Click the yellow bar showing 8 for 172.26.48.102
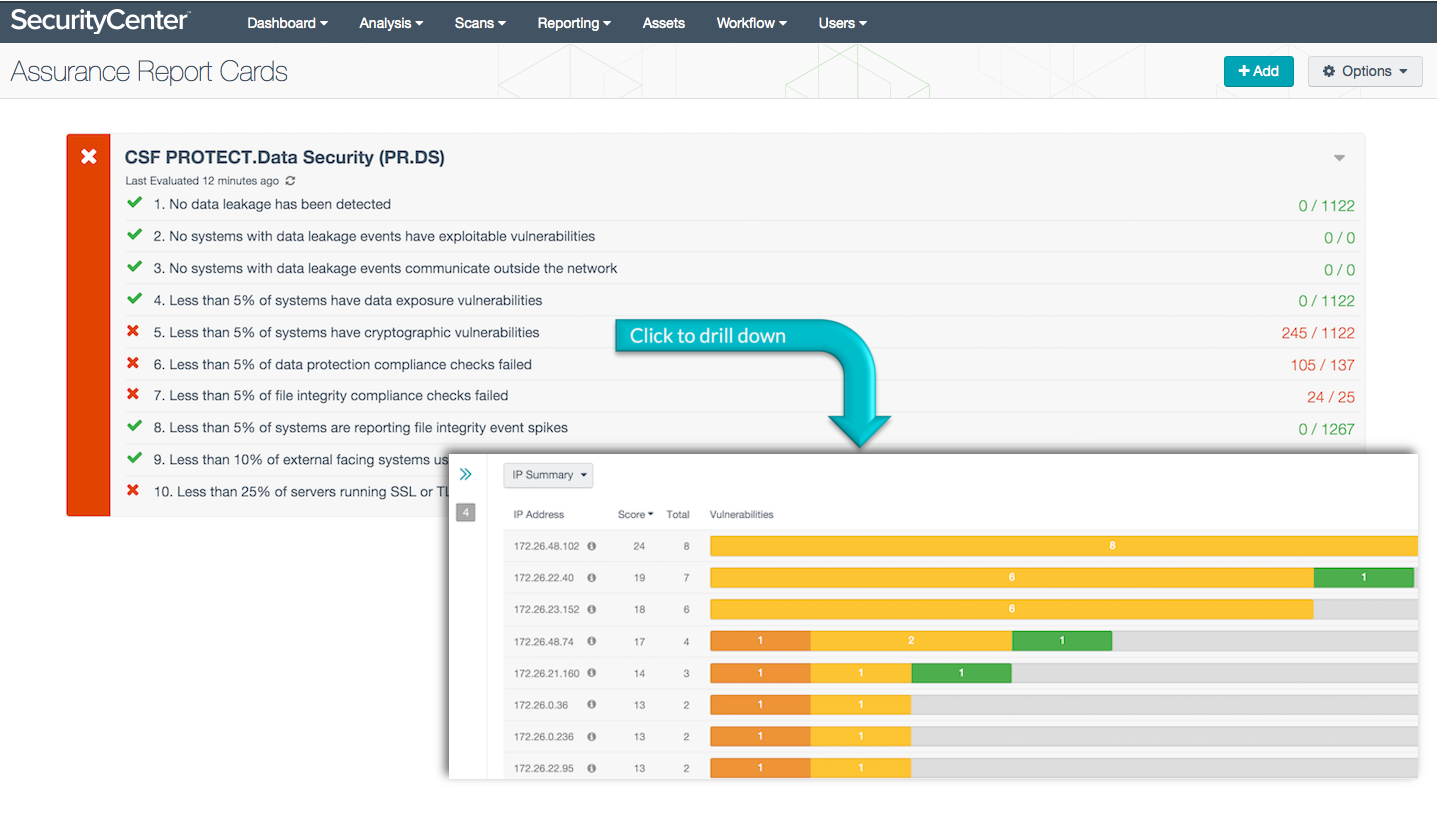The height and width of the screenshot is (820, 1440). click(x=1064, y=546)
